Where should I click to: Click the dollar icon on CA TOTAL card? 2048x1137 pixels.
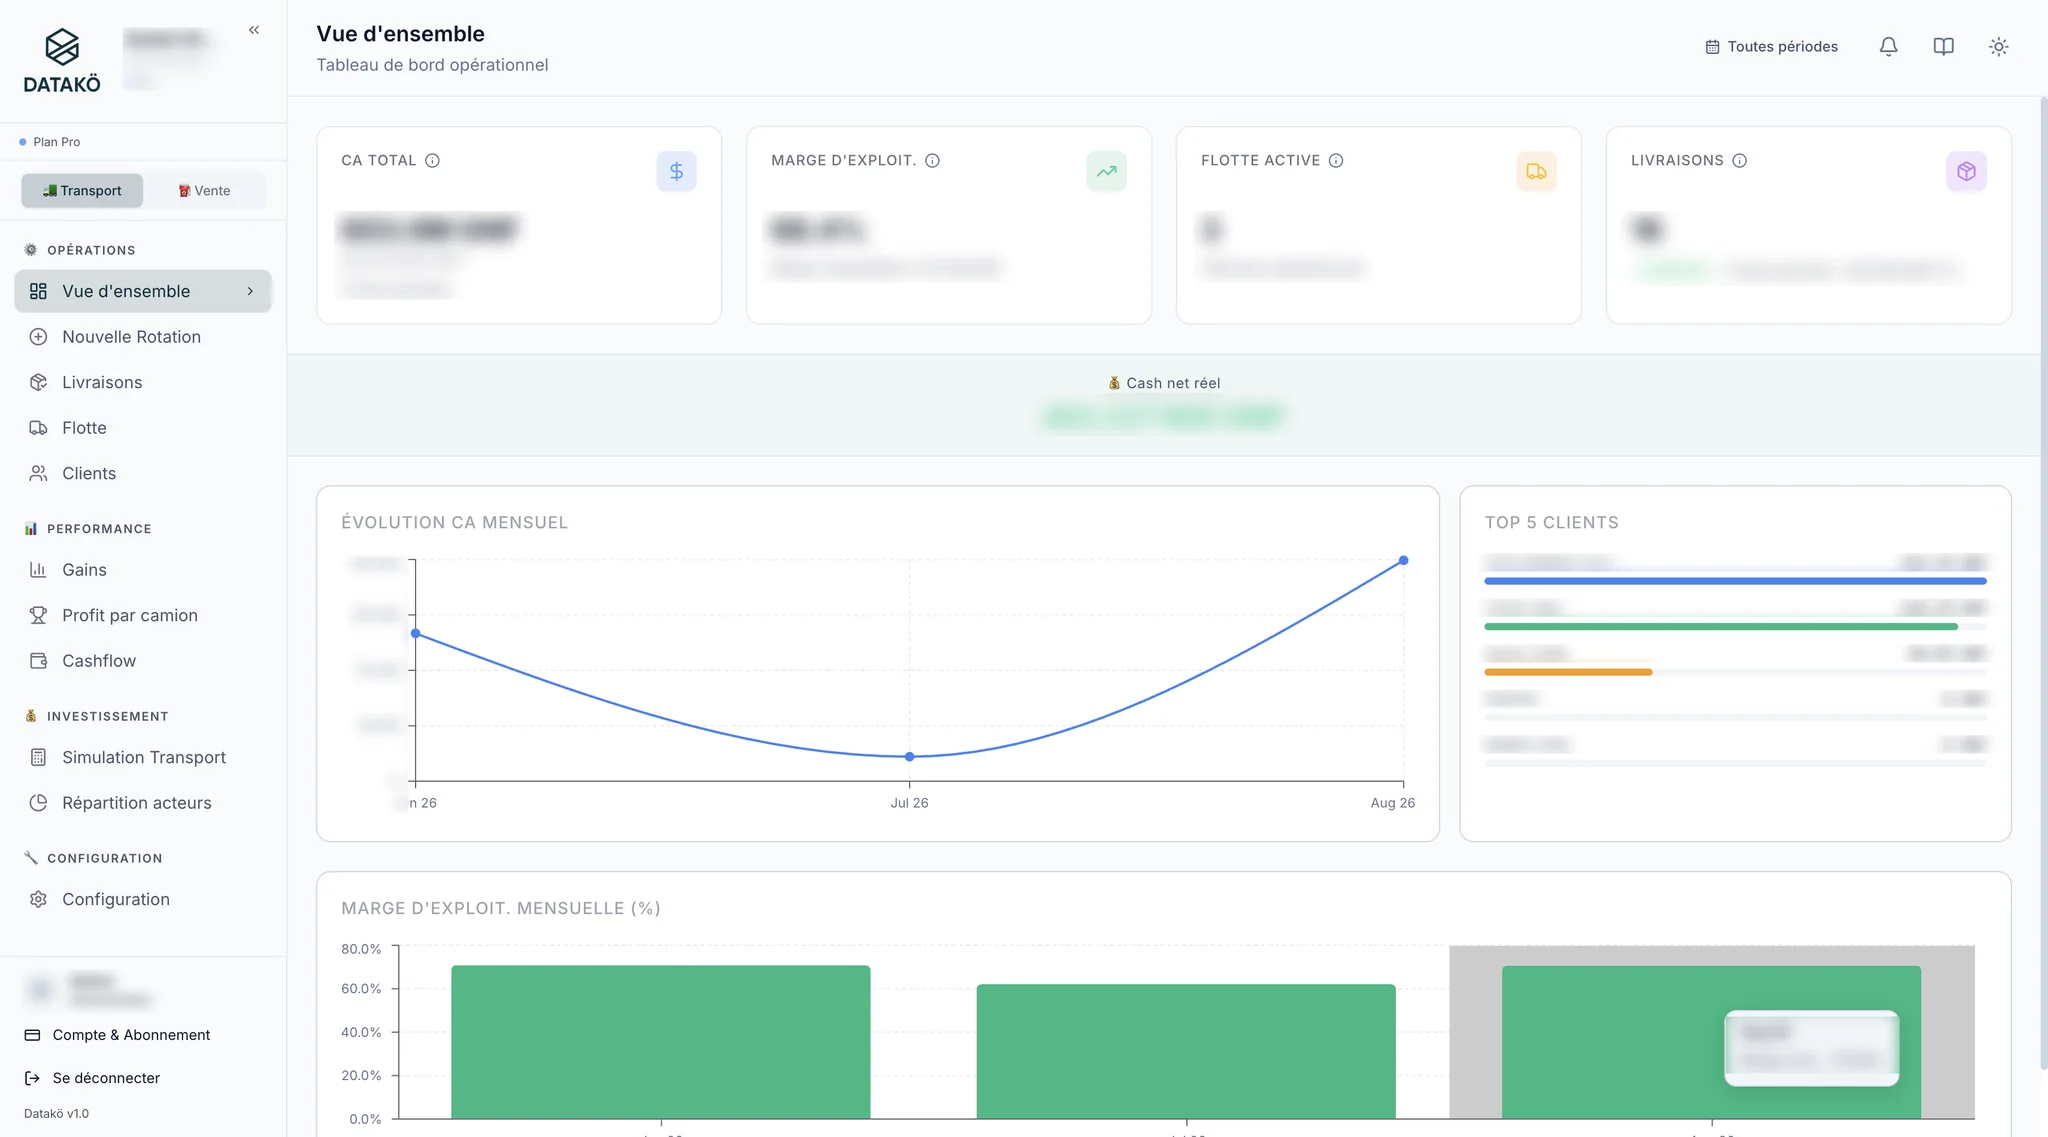676,171
